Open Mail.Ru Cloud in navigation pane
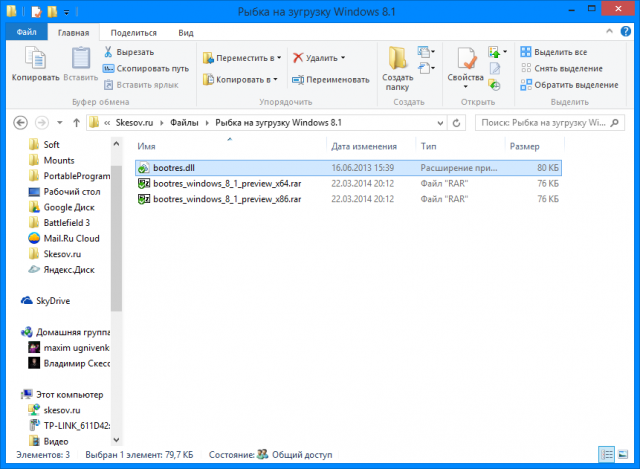640x469 pixels. tap(64, 238)
